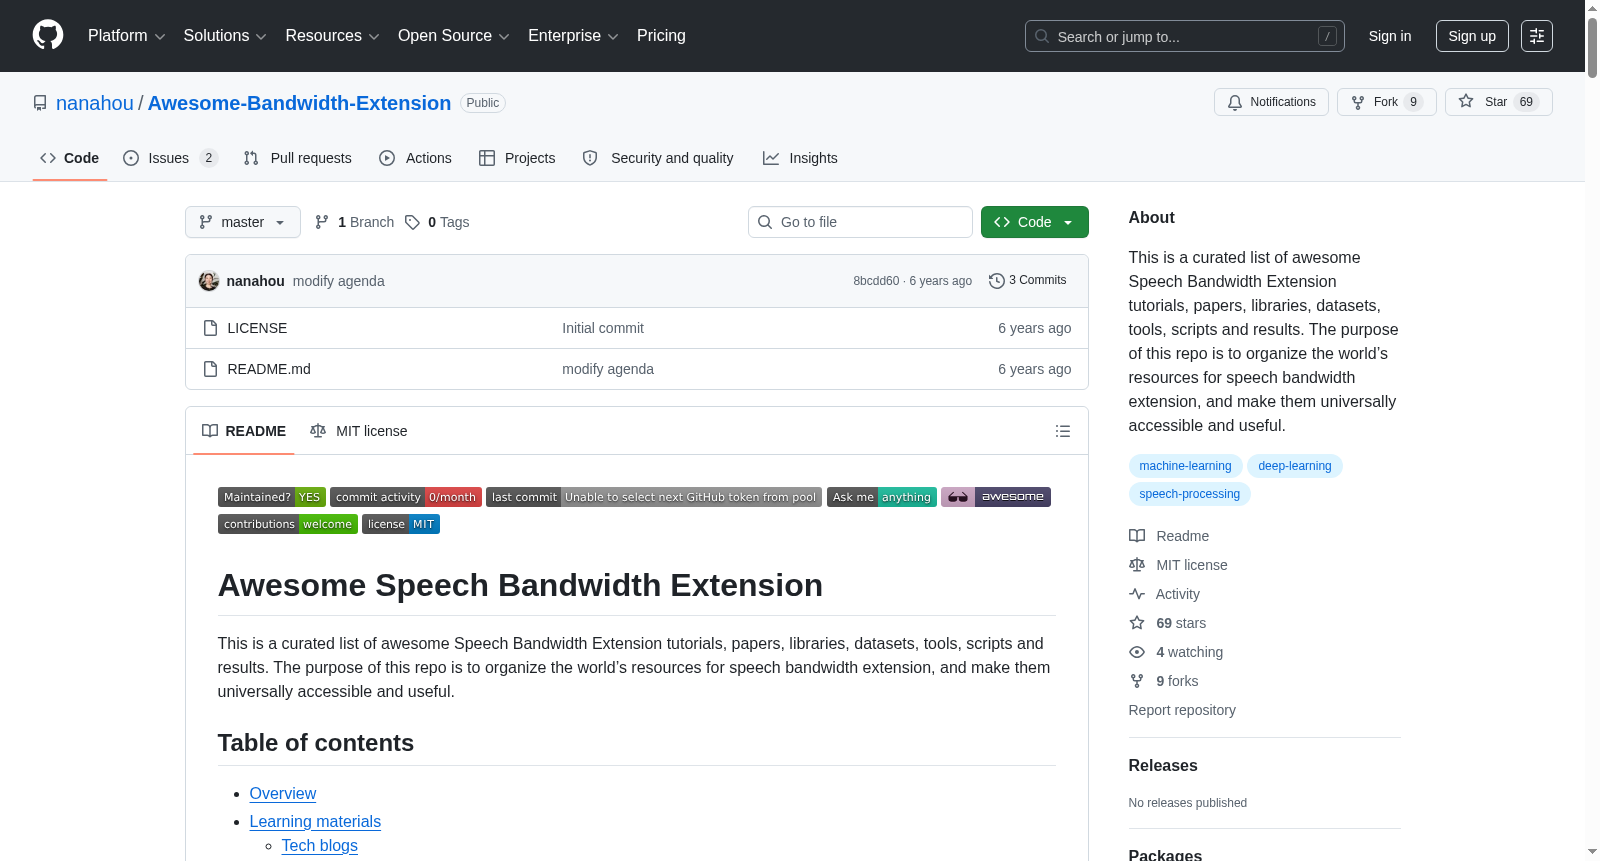Open the README outline list icon
The width and height of the screenshot is (1600, 861).
click(1063, 431)
